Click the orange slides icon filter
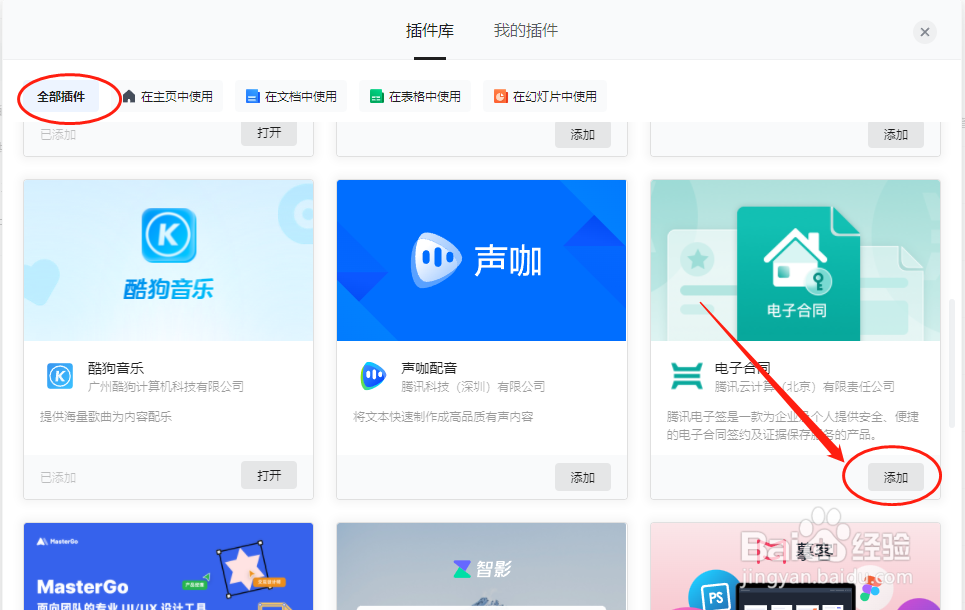The image size is (965, 610). point(500,97)
